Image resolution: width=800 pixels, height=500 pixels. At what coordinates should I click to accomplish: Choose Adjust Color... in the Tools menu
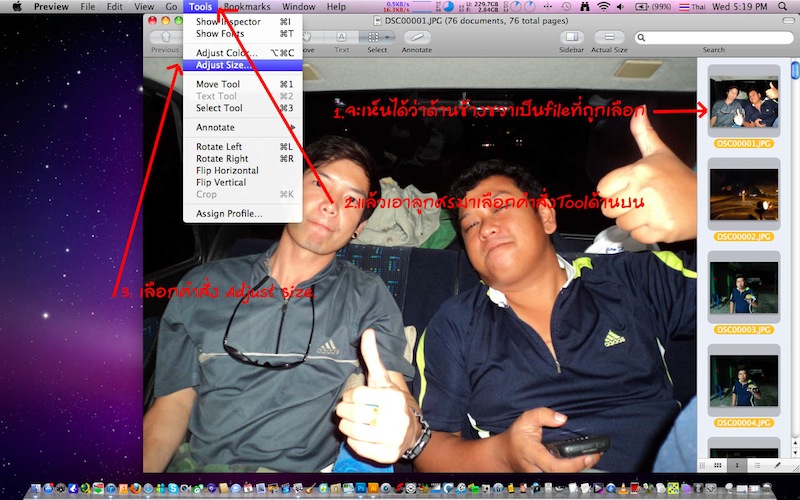pos(242,53)
